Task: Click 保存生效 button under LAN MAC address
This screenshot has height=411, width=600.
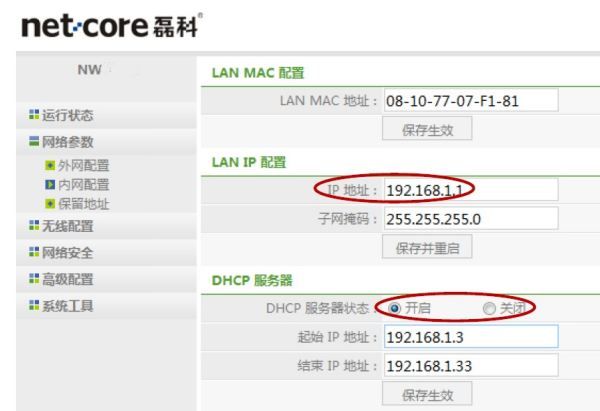Action: click(x=427, y=129)
